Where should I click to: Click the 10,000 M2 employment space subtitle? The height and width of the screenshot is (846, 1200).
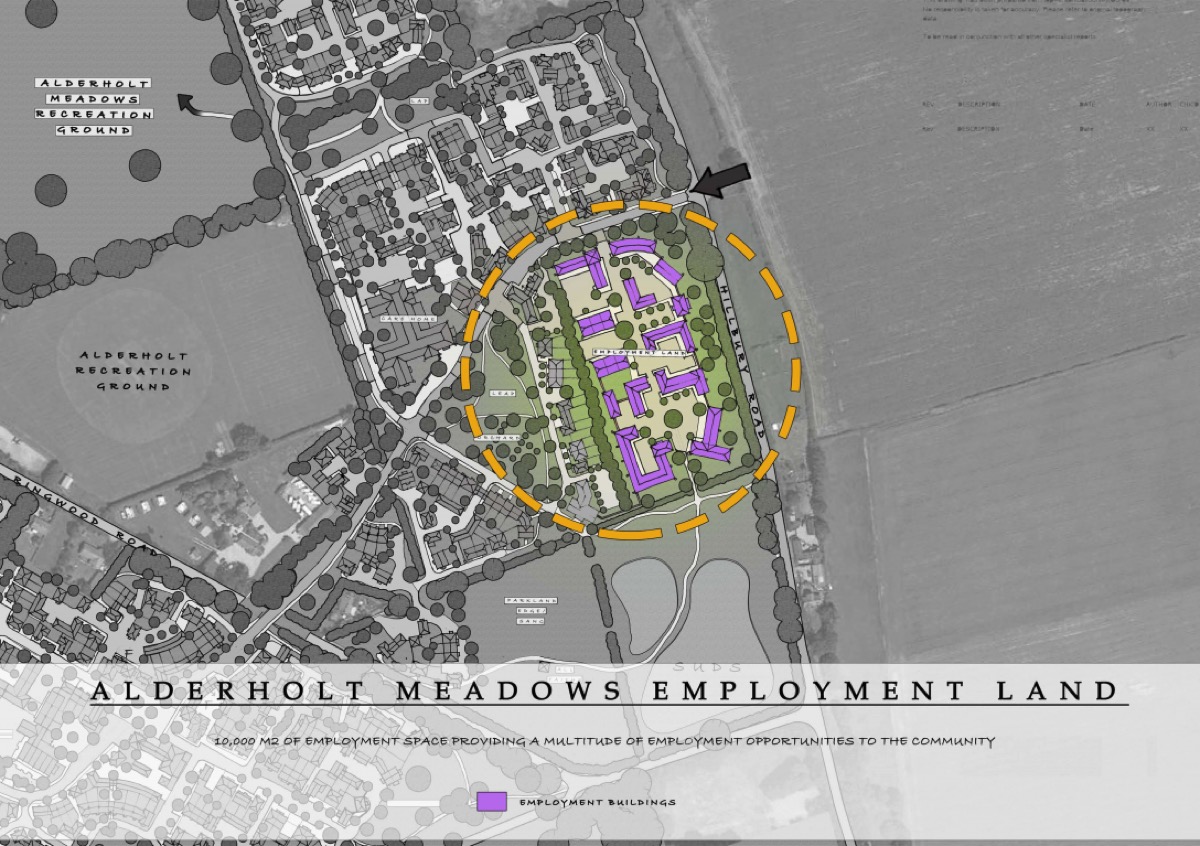[x=603, y=742]
